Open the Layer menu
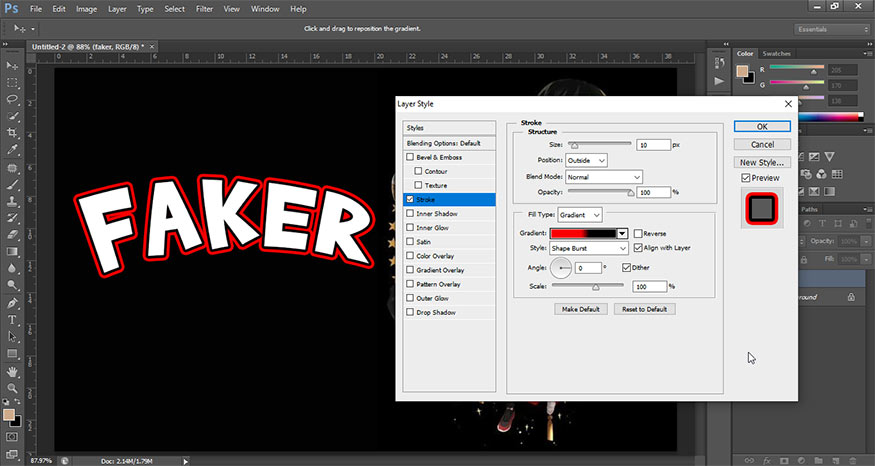875x466 pixels. click(x=117, y=9)
